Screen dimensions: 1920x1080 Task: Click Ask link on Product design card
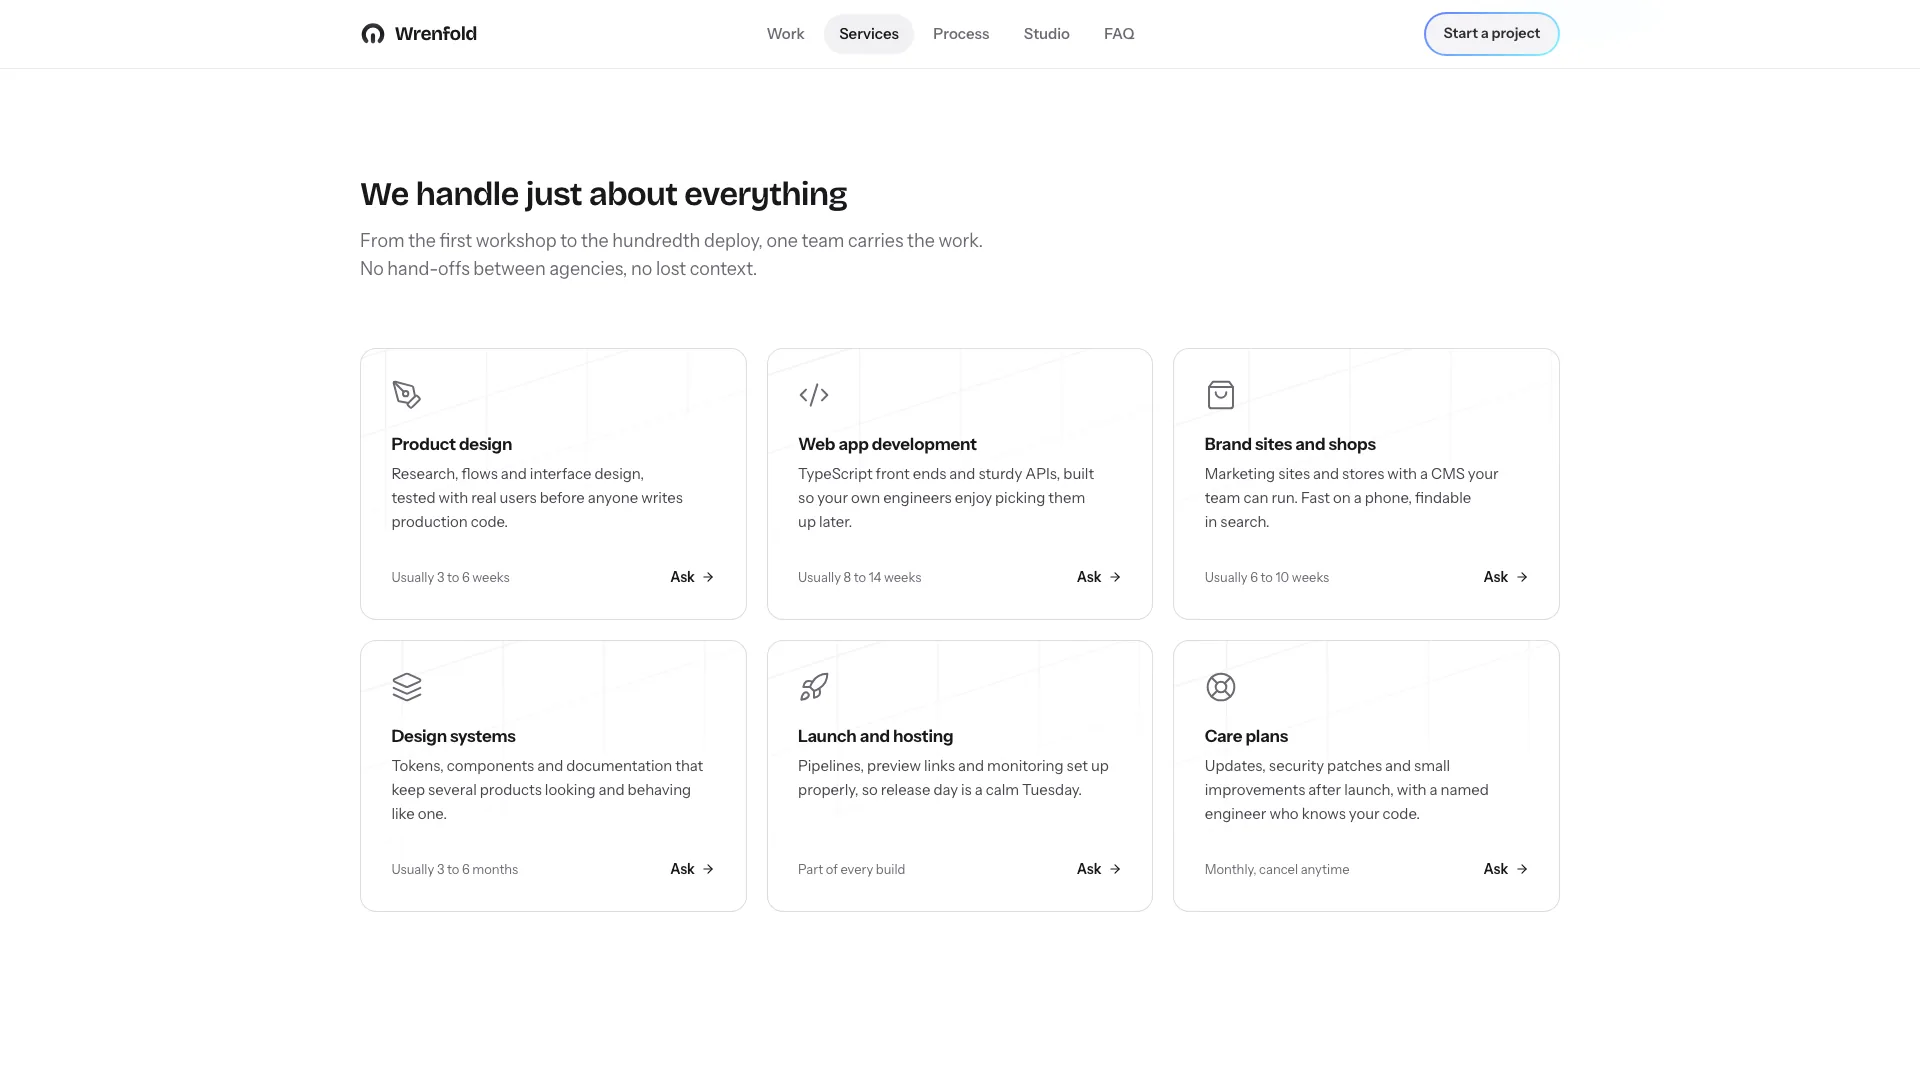[x=692, y=577]
